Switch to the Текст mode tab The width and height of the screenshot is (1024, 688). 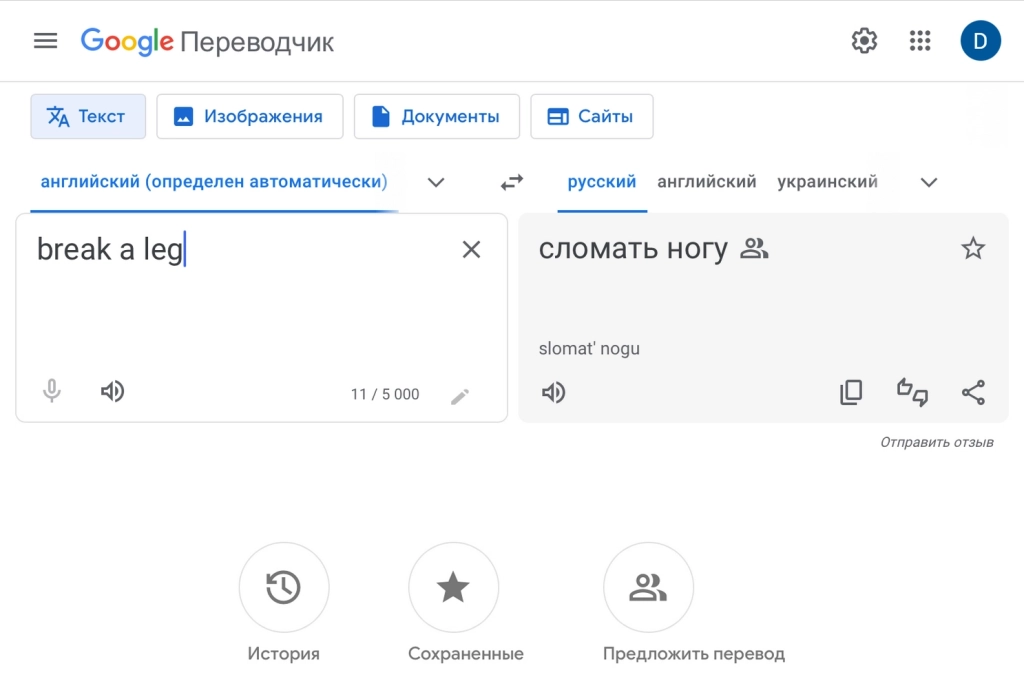click(88, 116)
